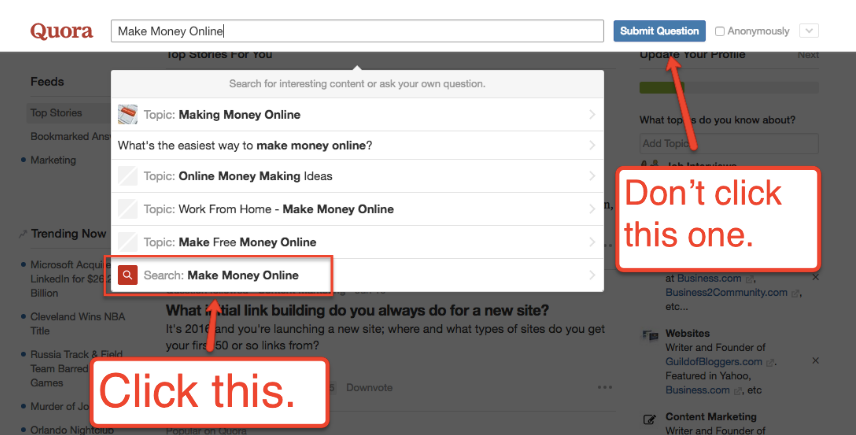Click chevron on Make Free Money Online row
The height and width of the screenshot is (435, 856).
tap(592, 242)
